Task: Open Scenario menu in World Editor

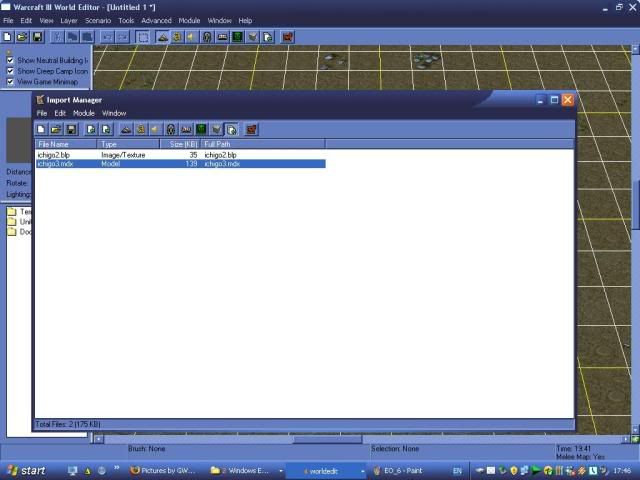Action: click(x=98, y=20)
